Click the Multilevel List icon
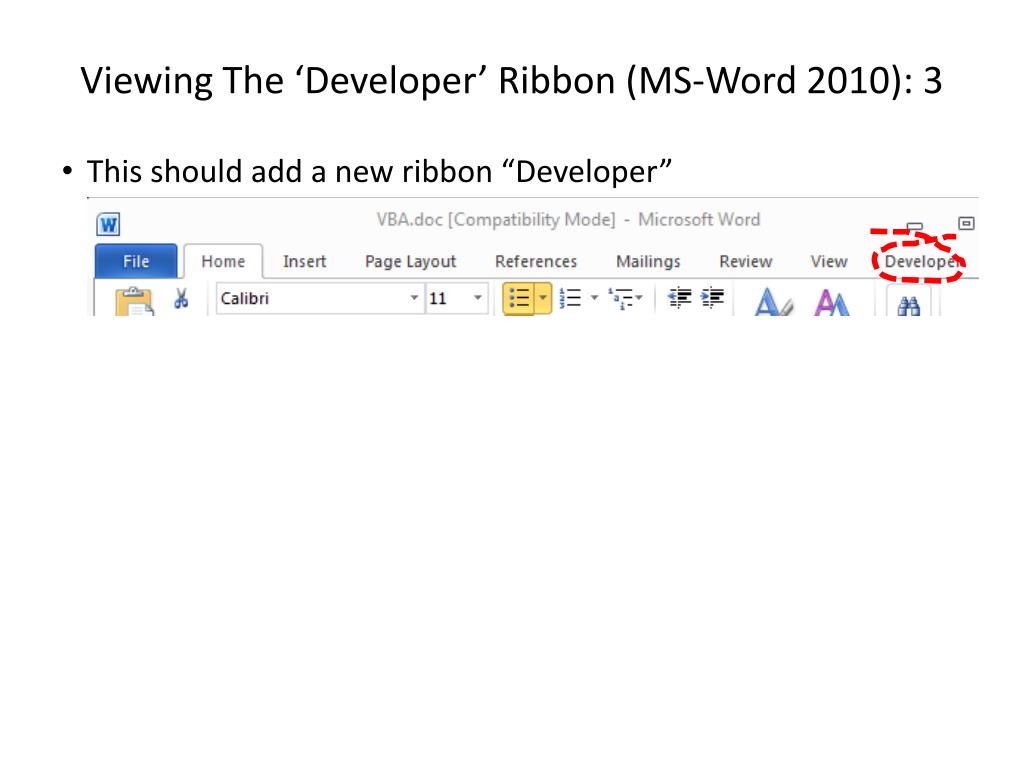 [x=620, y=298]
